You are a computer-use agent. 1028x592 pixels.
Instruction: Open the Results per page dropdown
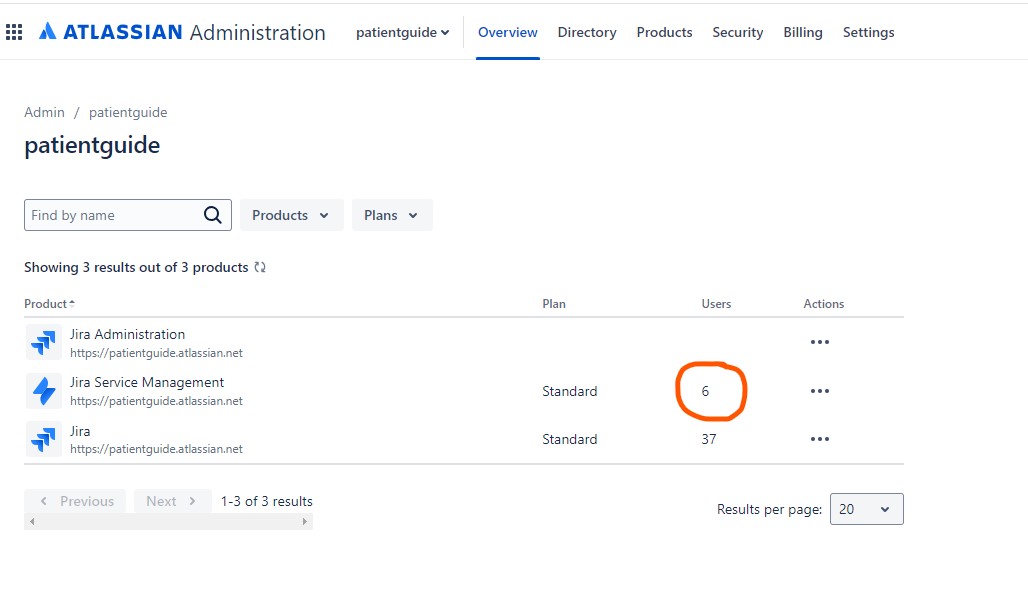click(866, 509)
